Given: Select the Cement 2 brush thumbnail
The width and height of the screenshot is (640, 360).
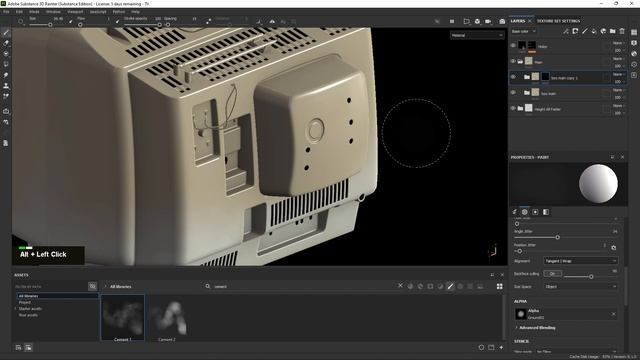Looking at the screenshot, I should (167, 318).
